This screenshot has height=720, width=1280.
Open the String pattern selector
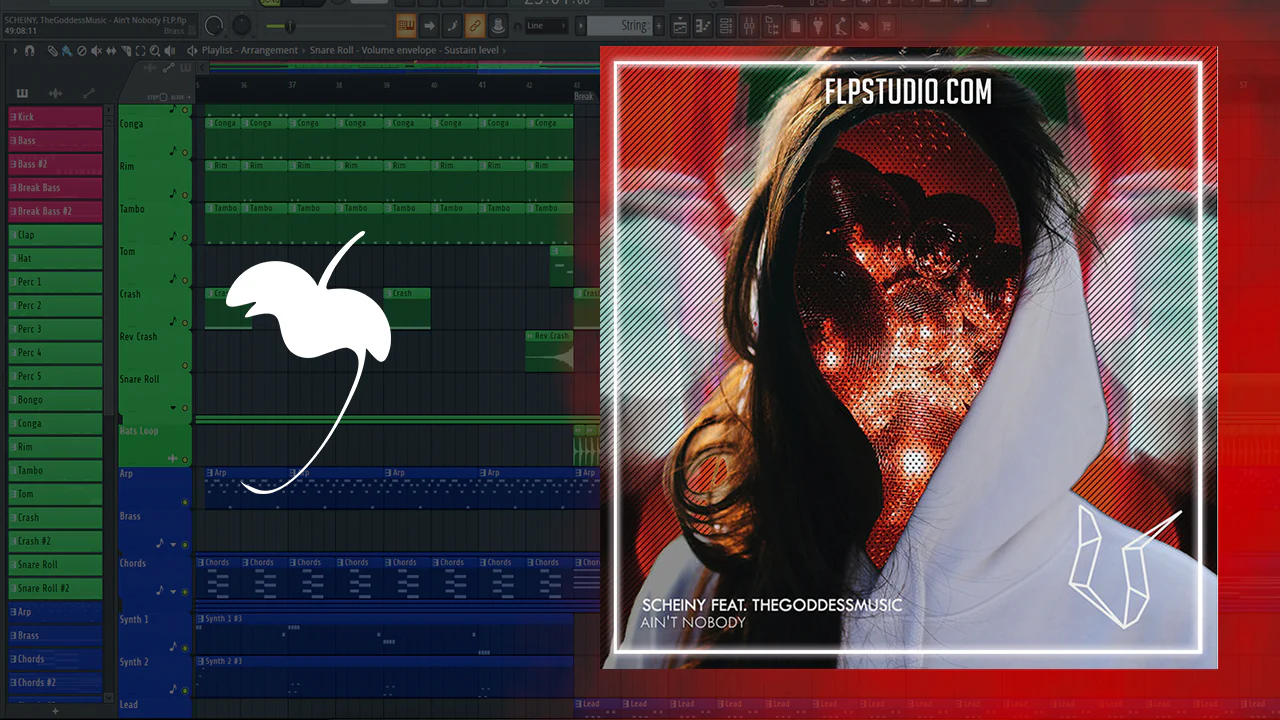coord(621,26)
